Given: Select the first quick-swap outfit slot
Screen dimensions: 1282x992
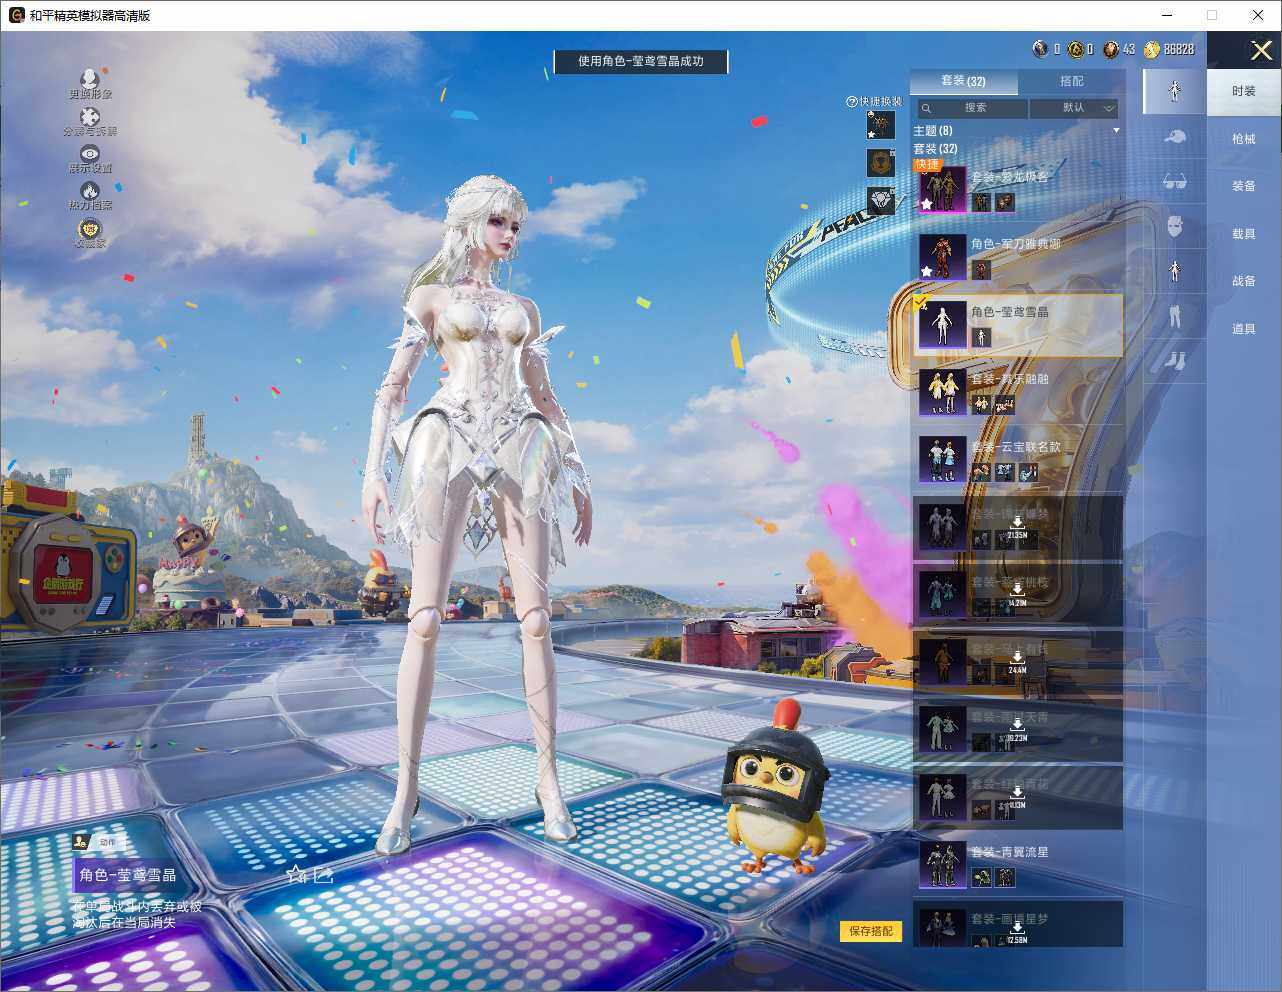Looking at the screenshot, I should (880, 125).
